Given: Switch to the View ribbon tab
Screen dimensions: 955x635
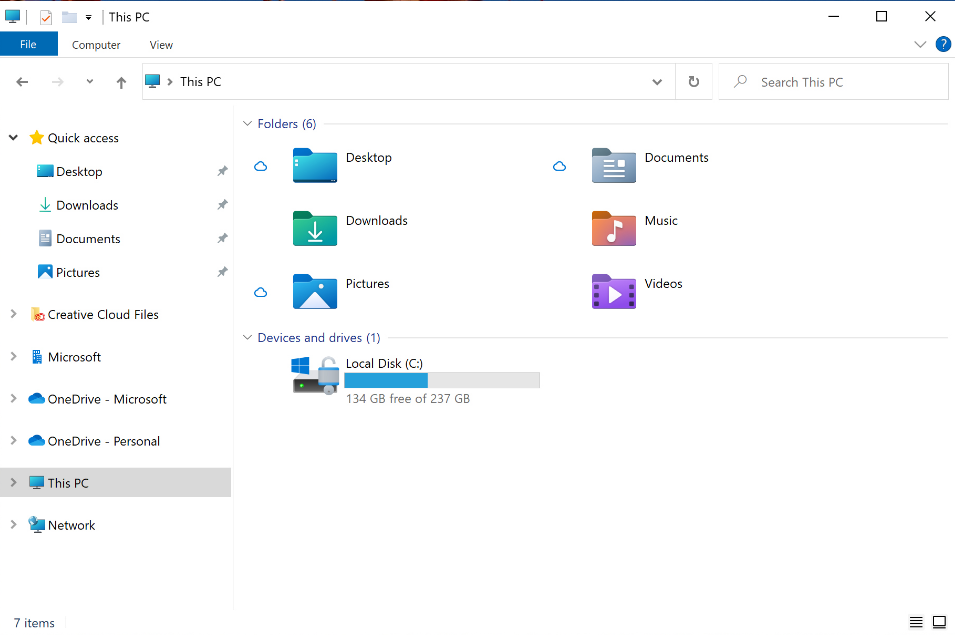Looking at the screenshot, I should (x=161, y=45).
